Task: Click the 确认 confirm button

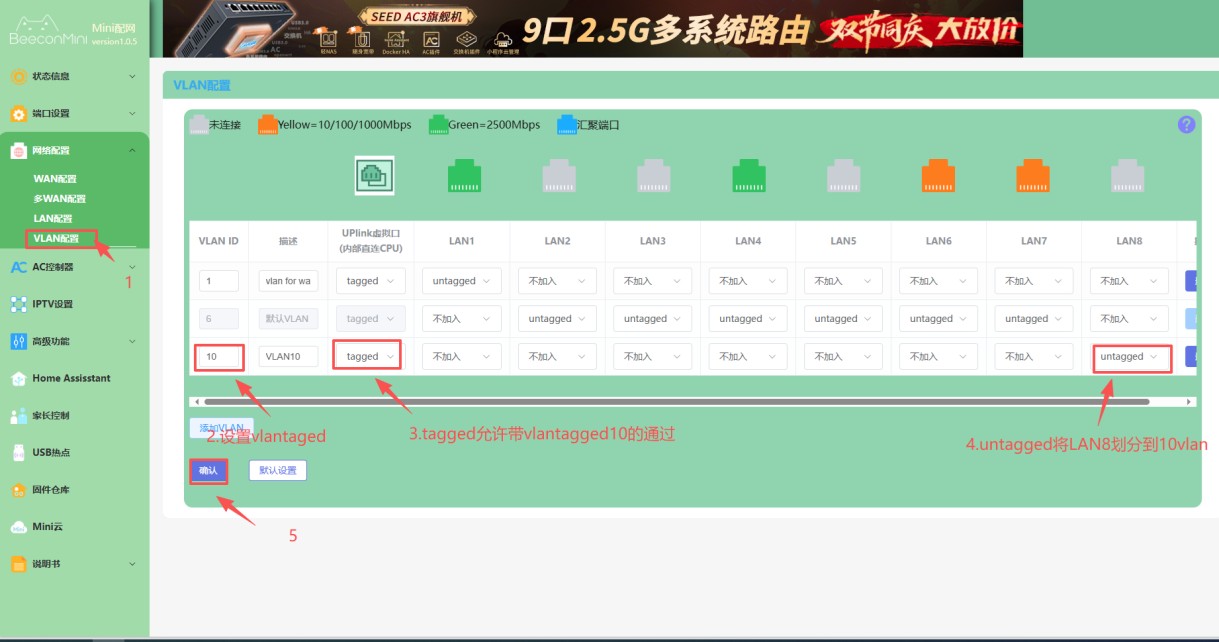Action: (208, 470)
